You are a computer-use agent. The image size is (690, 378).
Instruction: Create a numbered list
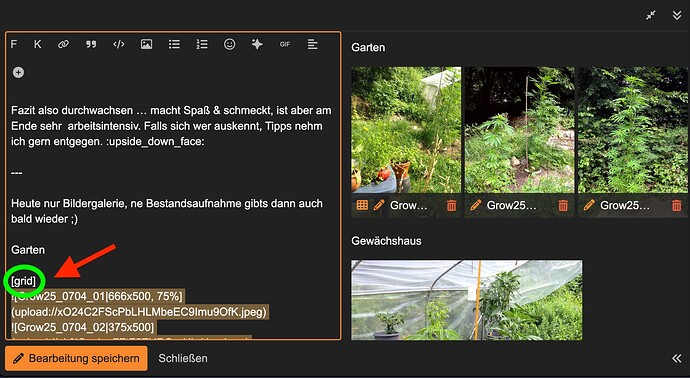202,44
